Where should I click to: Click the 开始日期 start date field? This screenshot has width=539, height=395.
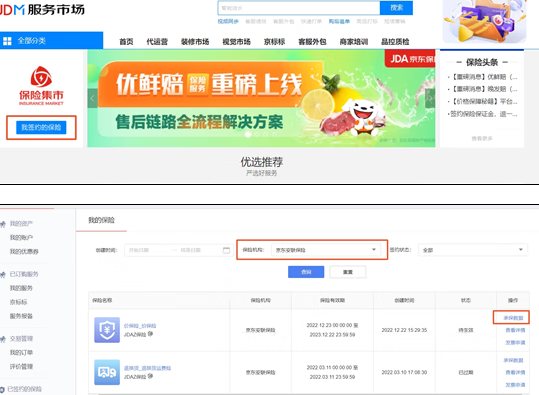139,250
